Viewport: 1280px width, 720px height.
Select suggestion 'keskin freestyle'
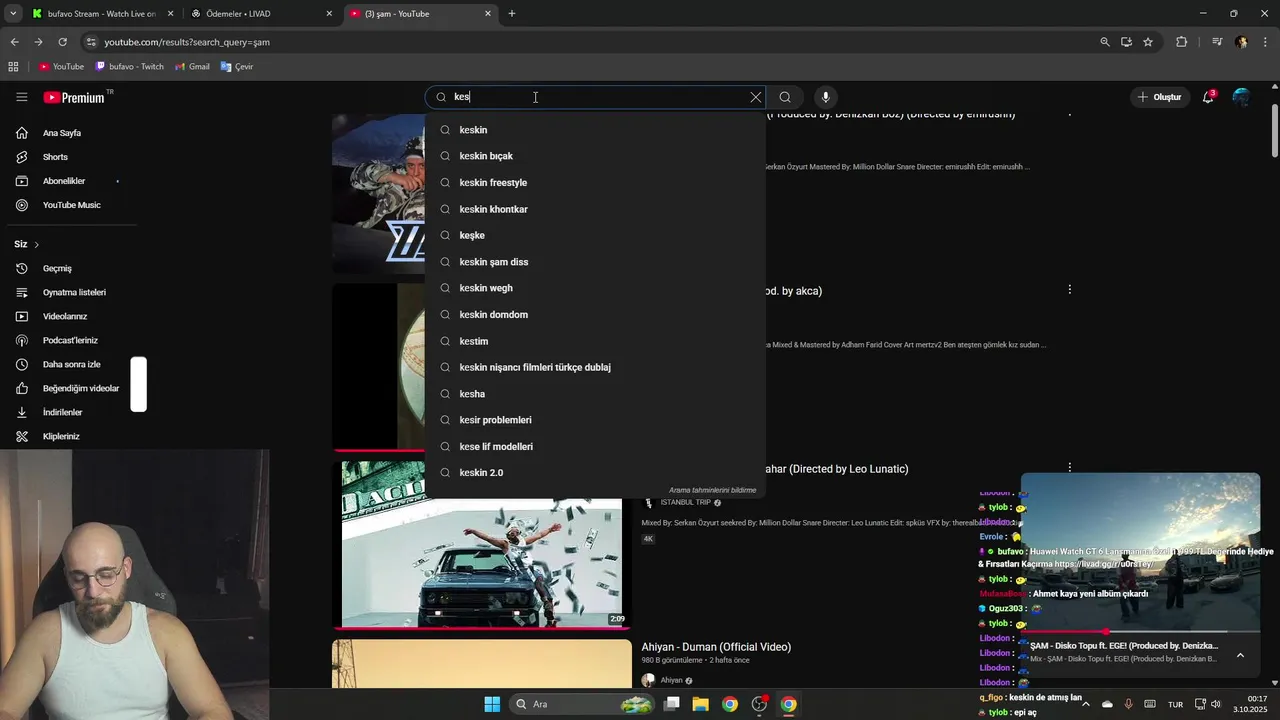595,183
